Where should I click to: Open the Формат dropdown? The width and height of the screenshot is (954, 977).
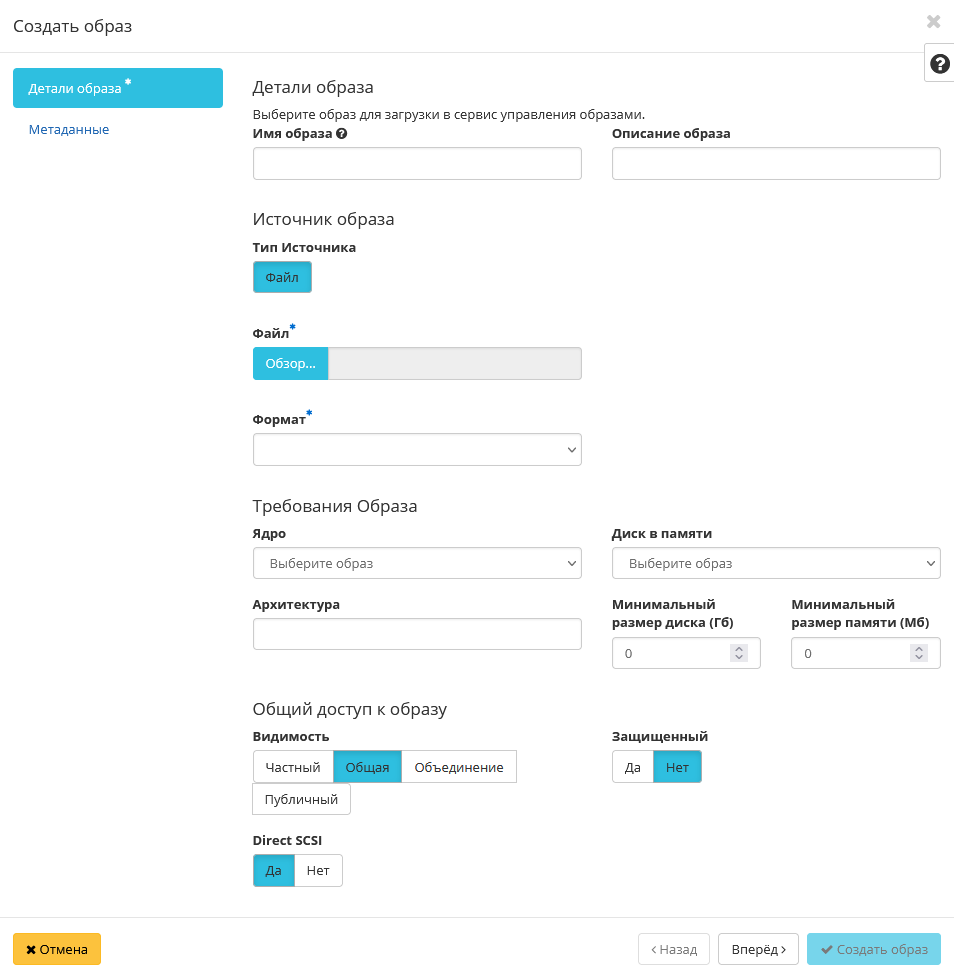[x=417, y=450]
